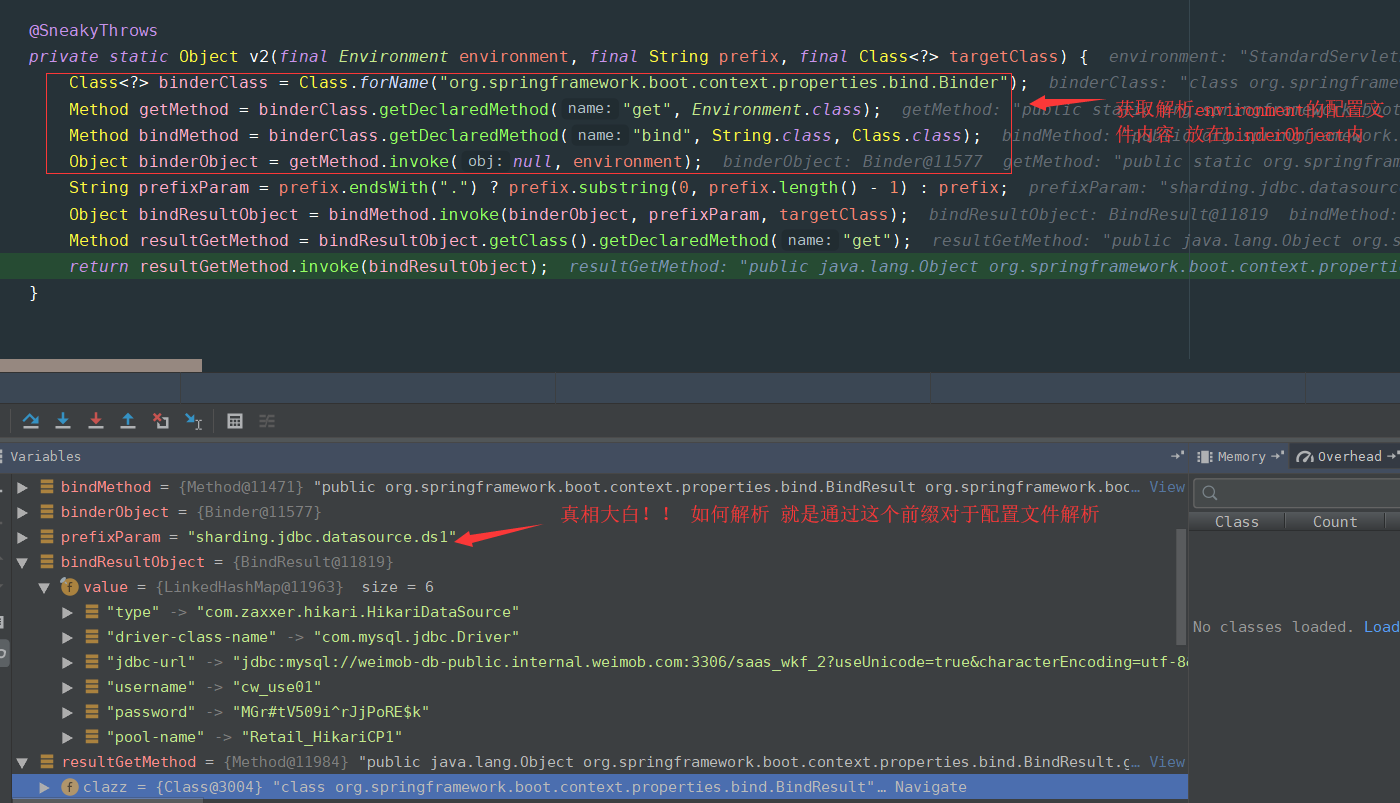Click the variable icon beside resultGetMethod
The image size is (1400, 803).
(47, 762)
